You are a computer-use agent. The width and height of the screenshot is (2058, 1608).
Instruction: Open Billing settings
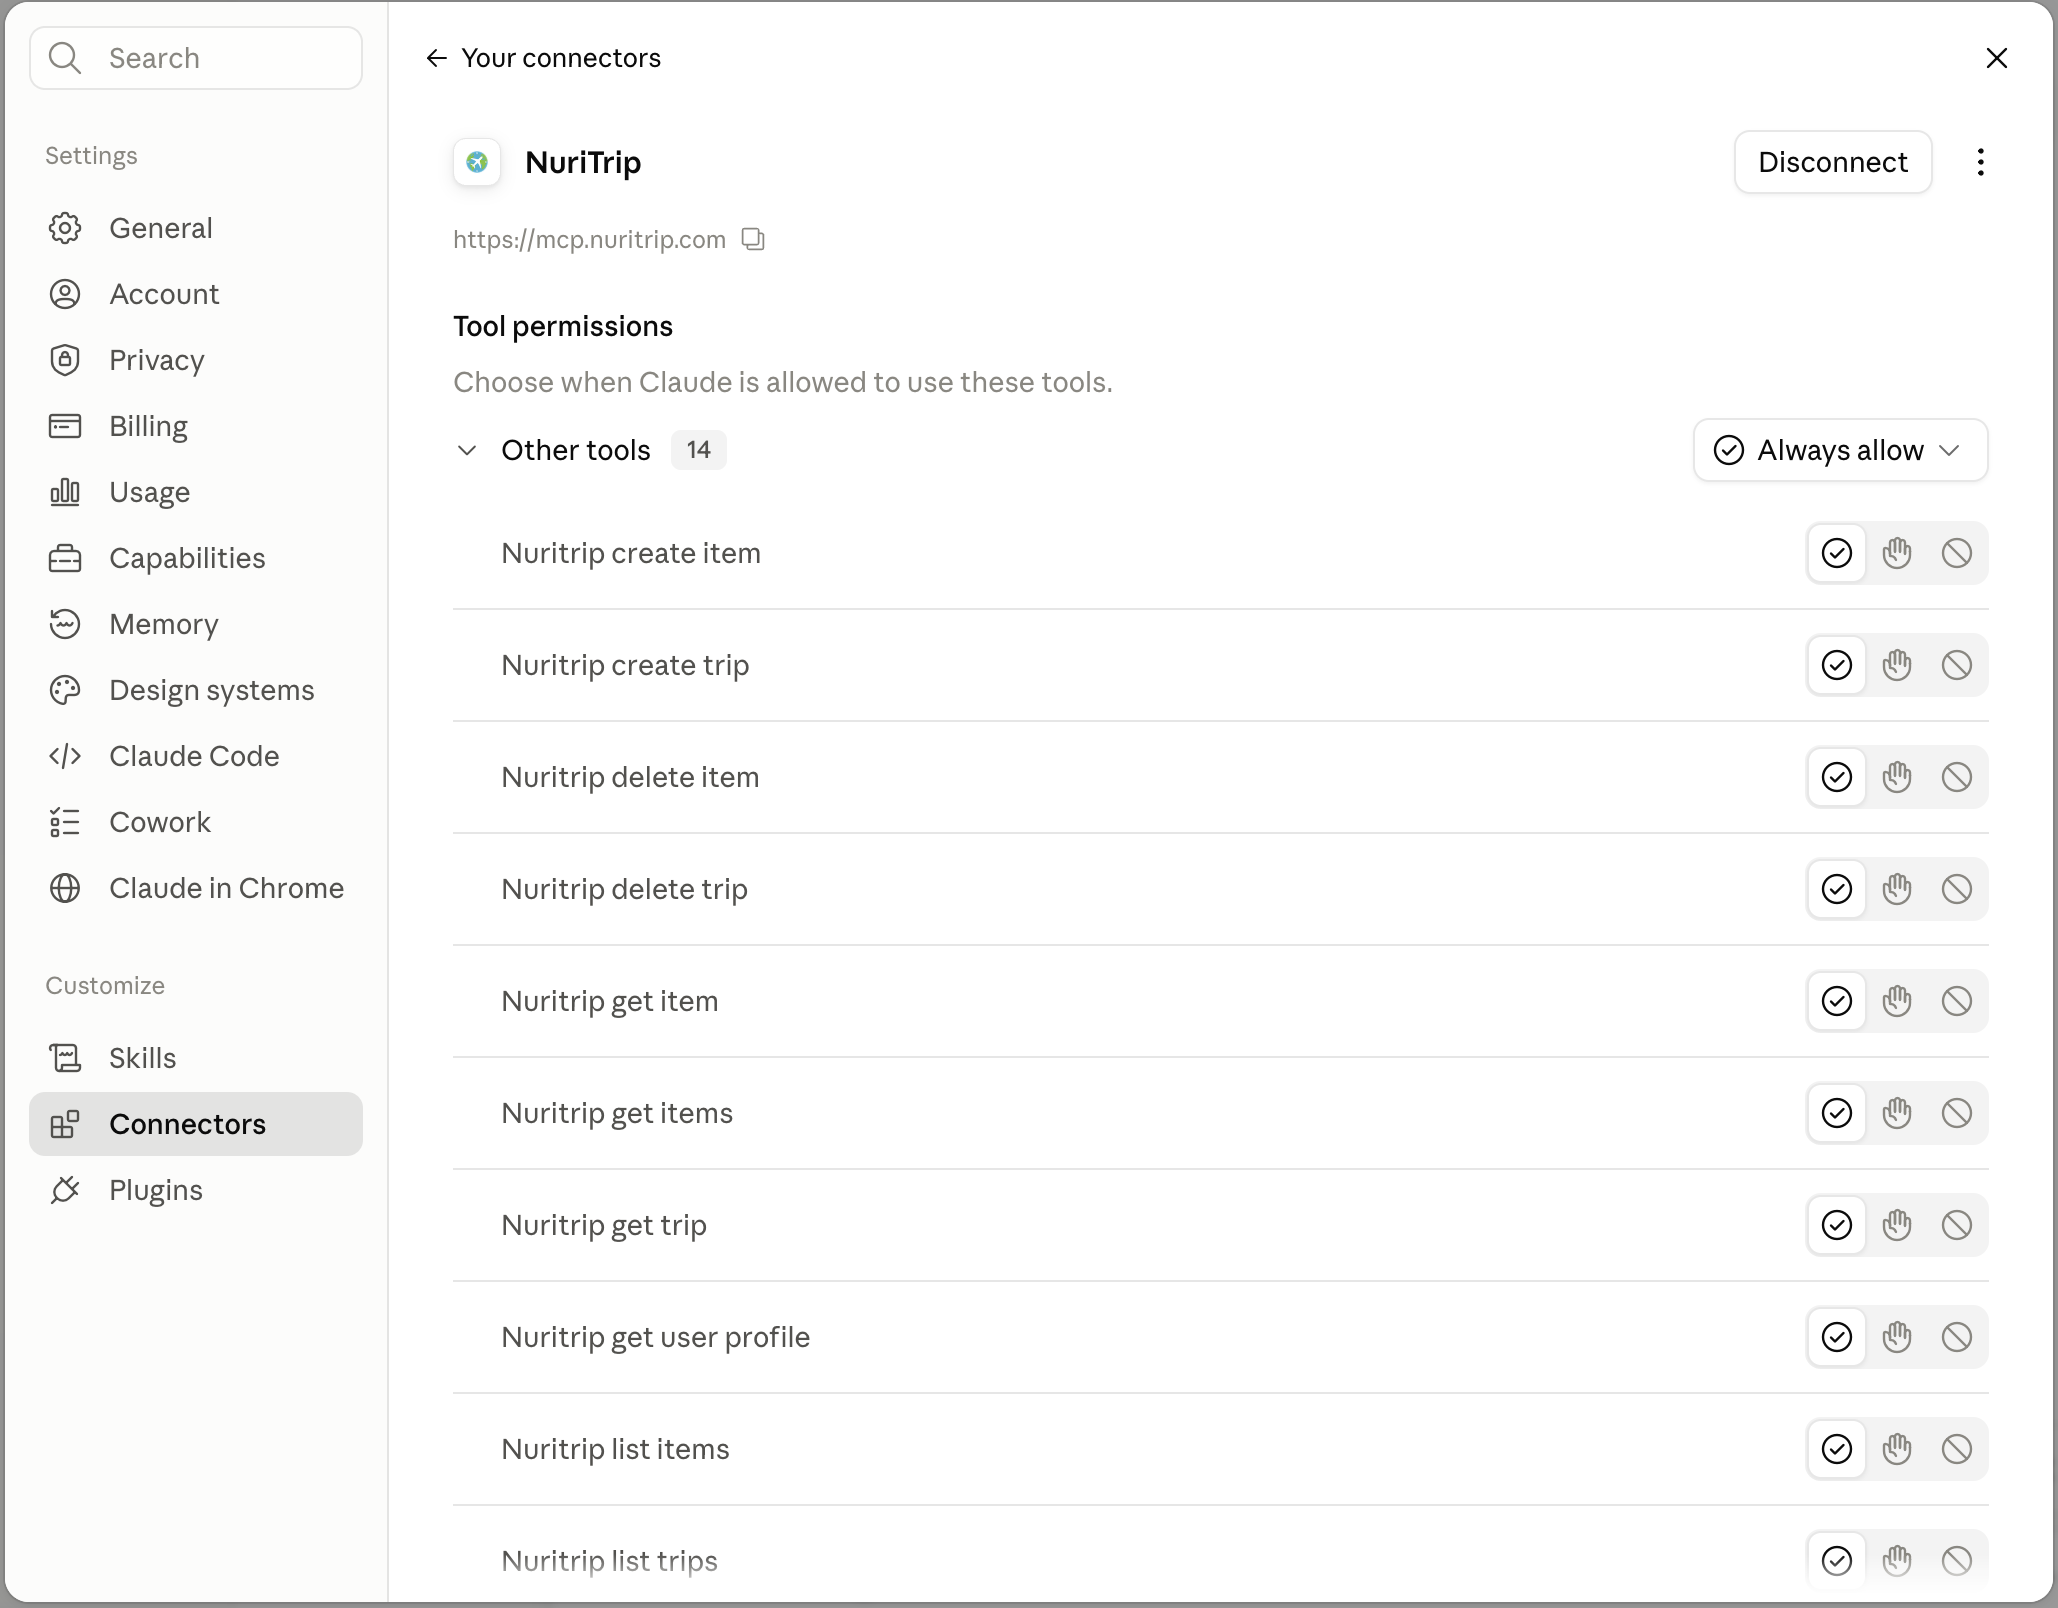196,426
